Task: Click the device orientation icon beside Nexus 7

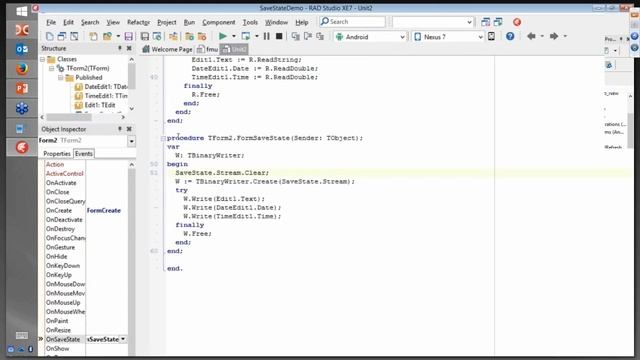Action: [491, 36]
